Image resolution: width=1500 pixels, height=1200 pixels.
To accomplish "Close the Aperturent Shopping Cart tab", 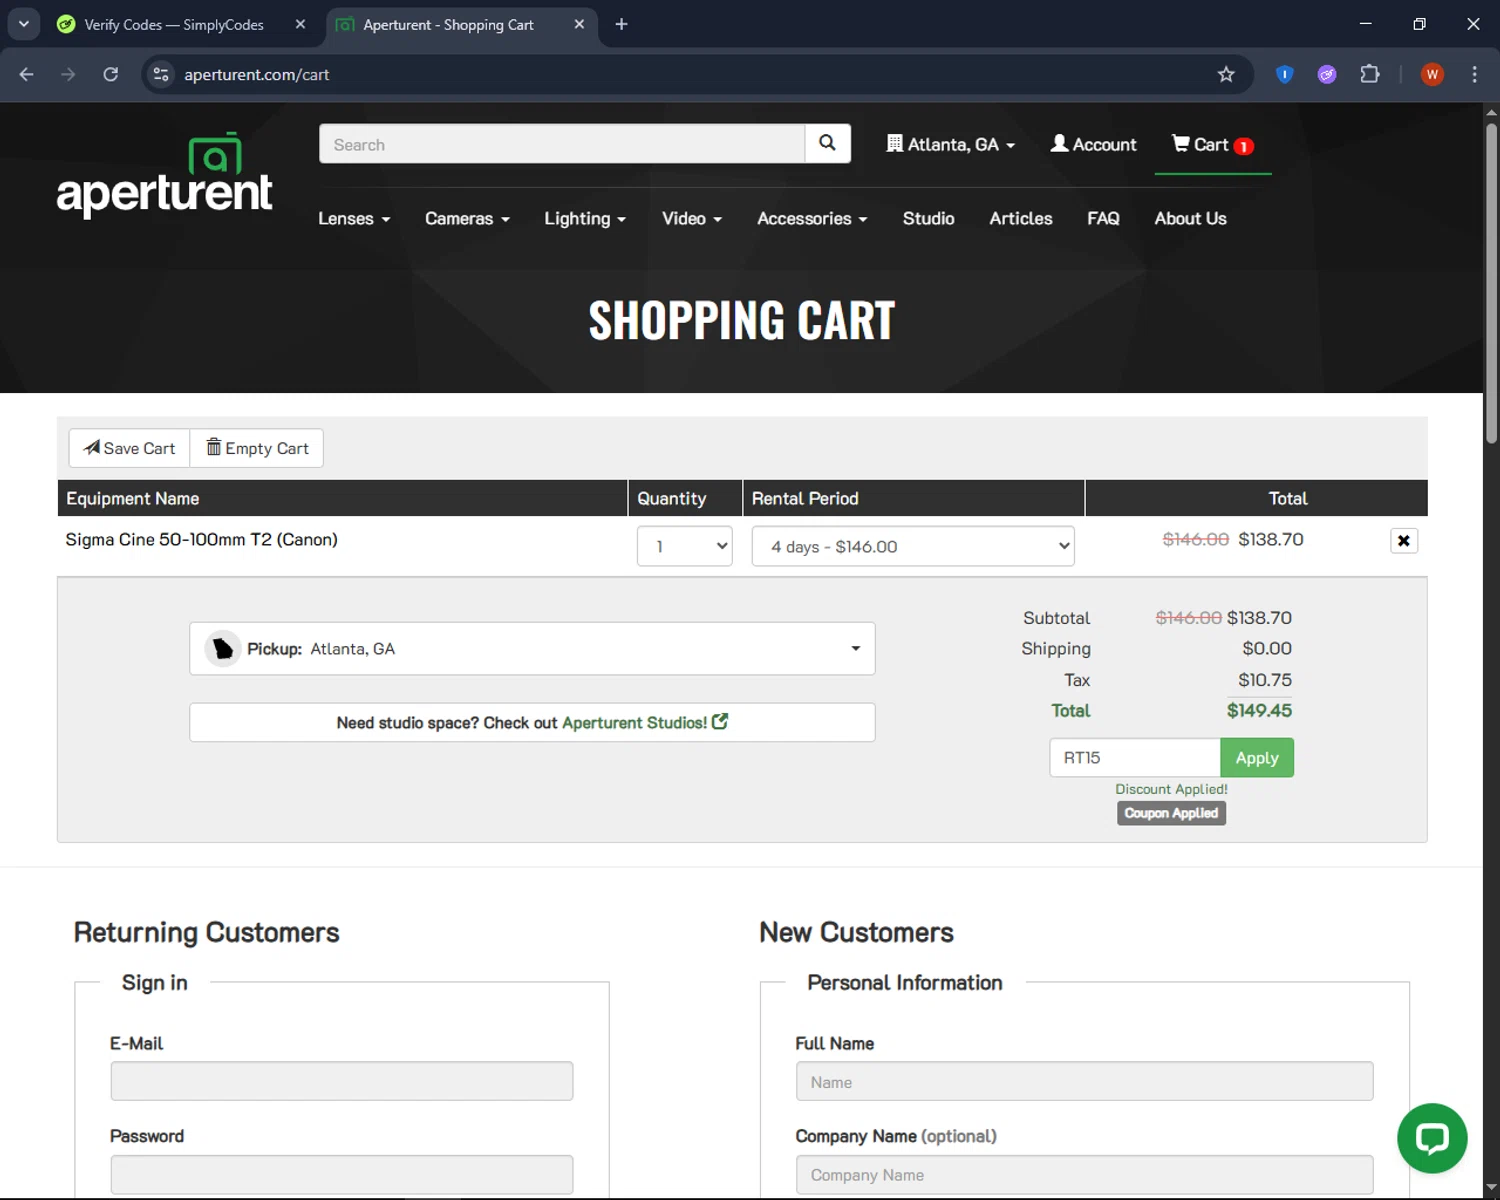I will point(579,24).
